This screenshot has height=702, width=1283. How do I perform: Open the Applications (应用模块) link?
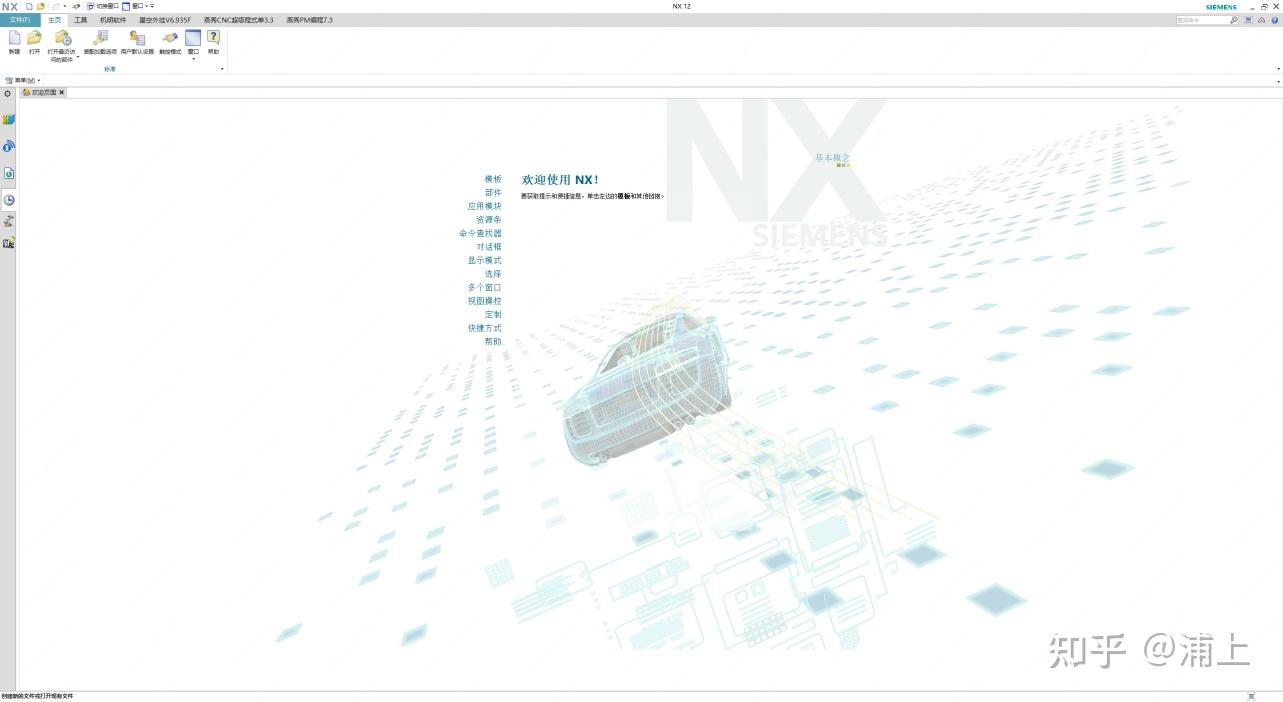pyautogui.click(x=485, y=206)
